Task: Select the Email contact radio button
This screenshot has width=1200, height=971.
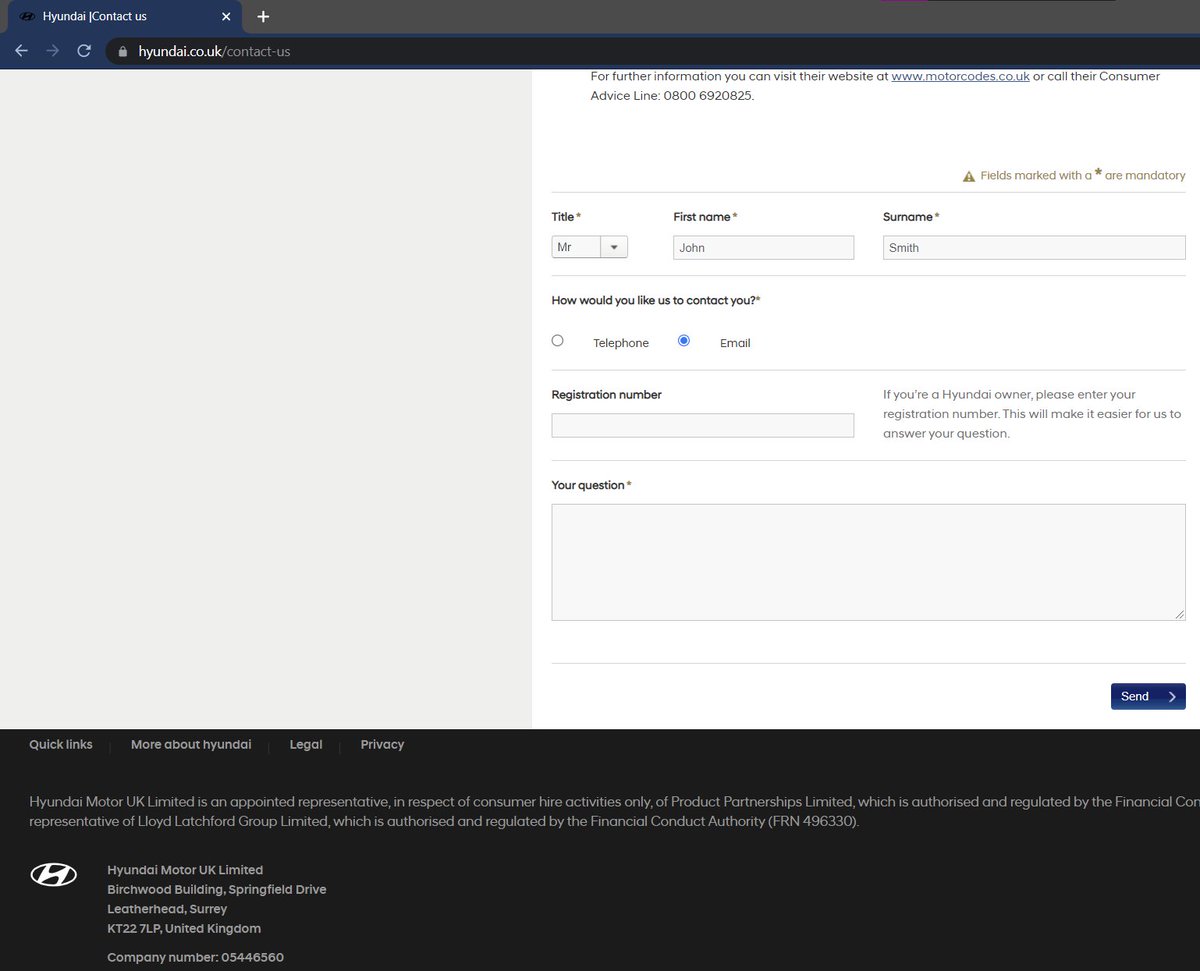Action: 684,340
